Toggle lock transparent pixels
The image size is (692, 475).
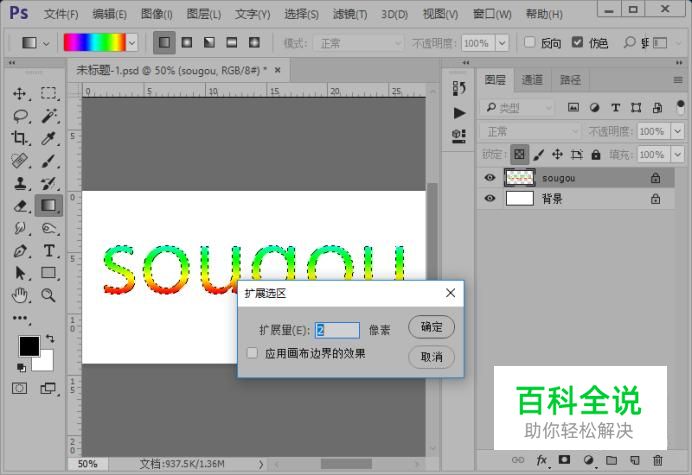[519, 155]
